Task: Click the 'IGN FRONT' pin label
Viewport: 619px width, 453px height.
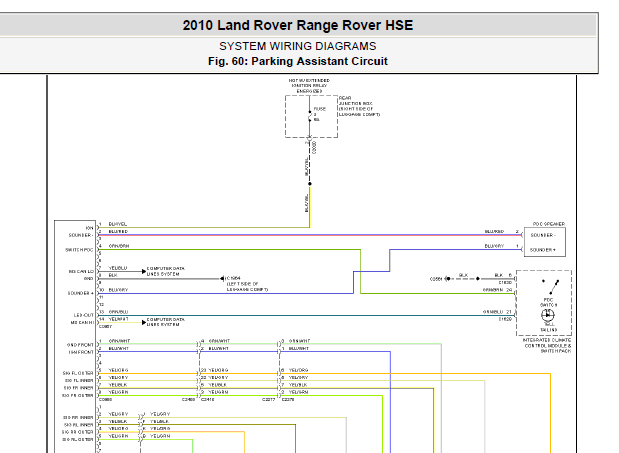Action: (x=81, y=352)
